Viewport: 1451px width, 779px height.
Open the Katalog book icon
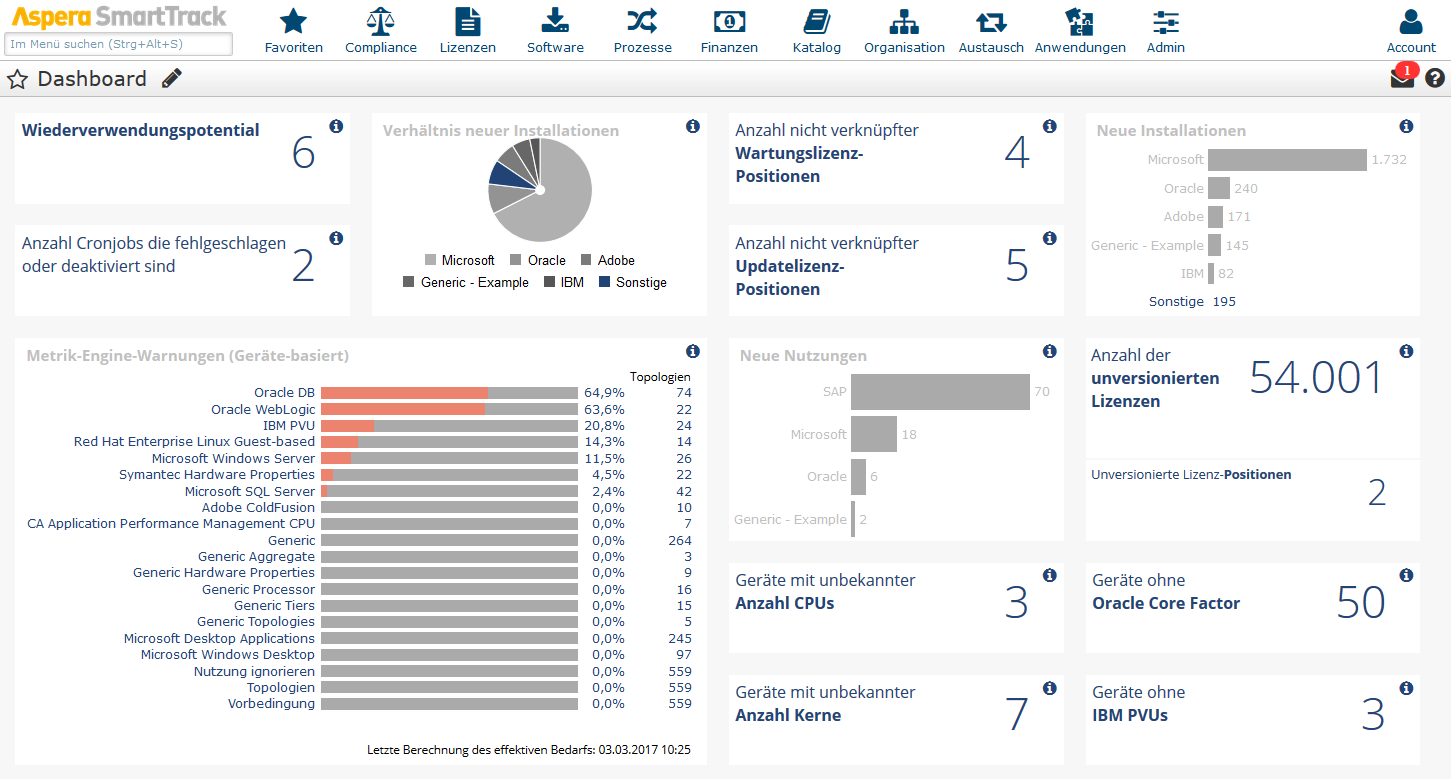817,21
